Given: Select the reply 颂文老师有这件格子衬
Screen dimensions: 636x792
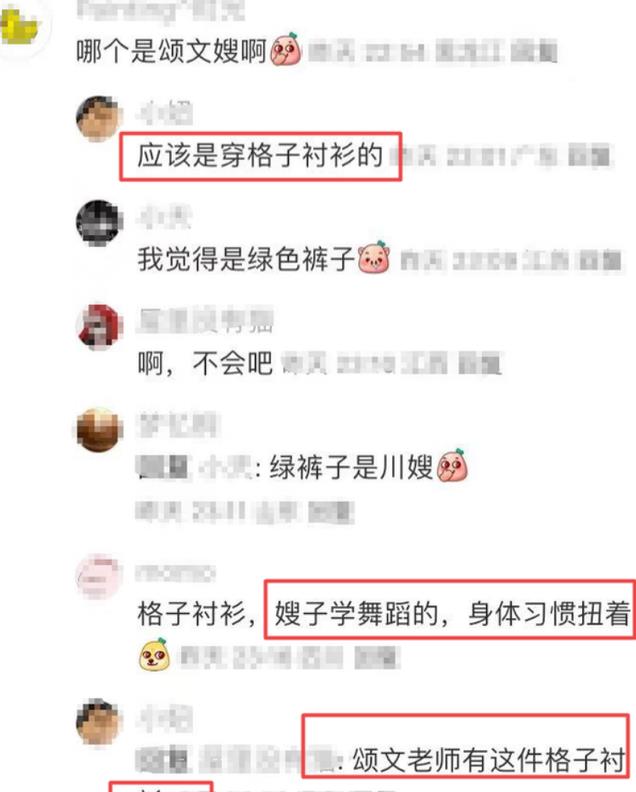Looking at the screenshot, I should coord(488,760).
